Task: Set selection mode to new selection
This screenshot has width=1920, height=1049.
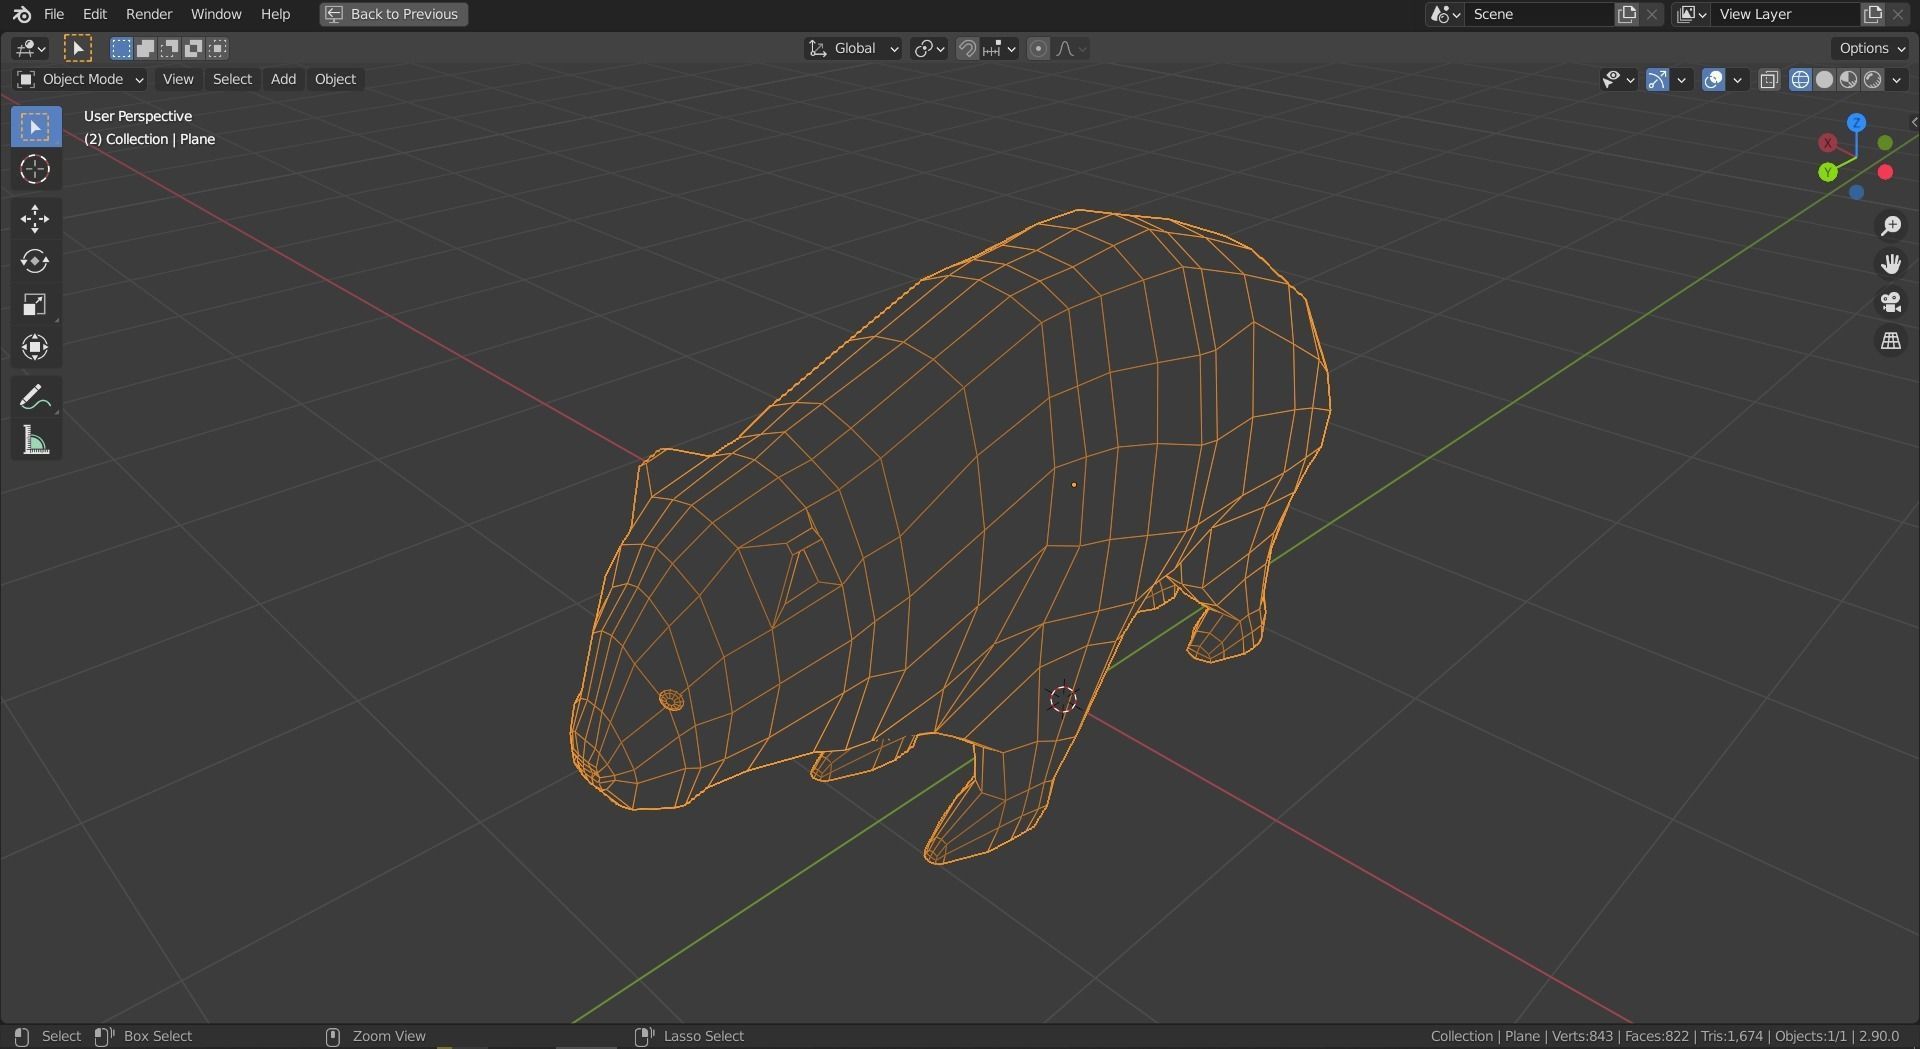Action: (x=121, y=48)
